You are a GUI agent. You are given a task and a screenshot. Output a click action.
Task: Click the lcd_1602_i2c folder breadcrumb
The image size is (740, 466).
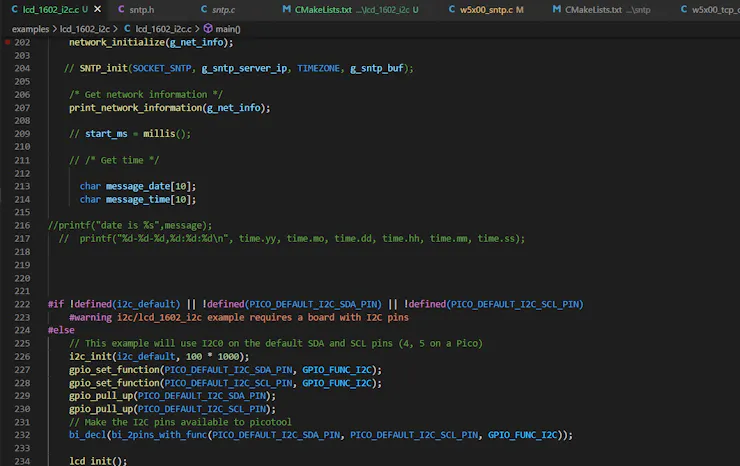[x=84, y=29]
